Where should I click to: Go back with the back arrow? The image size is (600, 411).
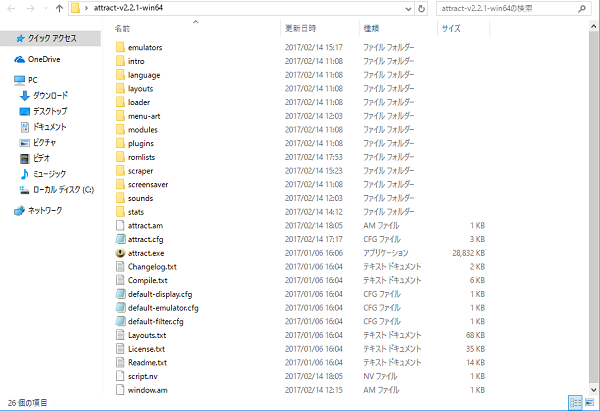coord(11,8)
